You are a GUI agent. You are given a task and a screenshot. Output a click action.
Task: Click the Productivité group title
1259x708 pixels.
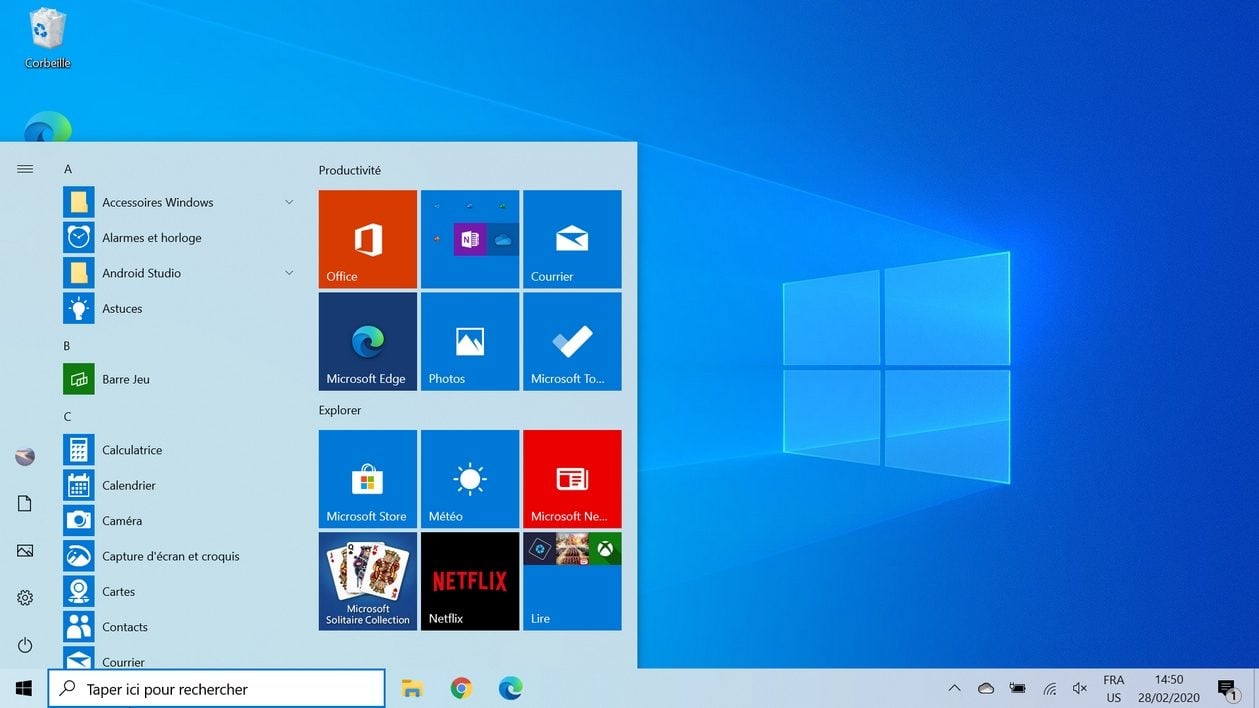[350, 170]
